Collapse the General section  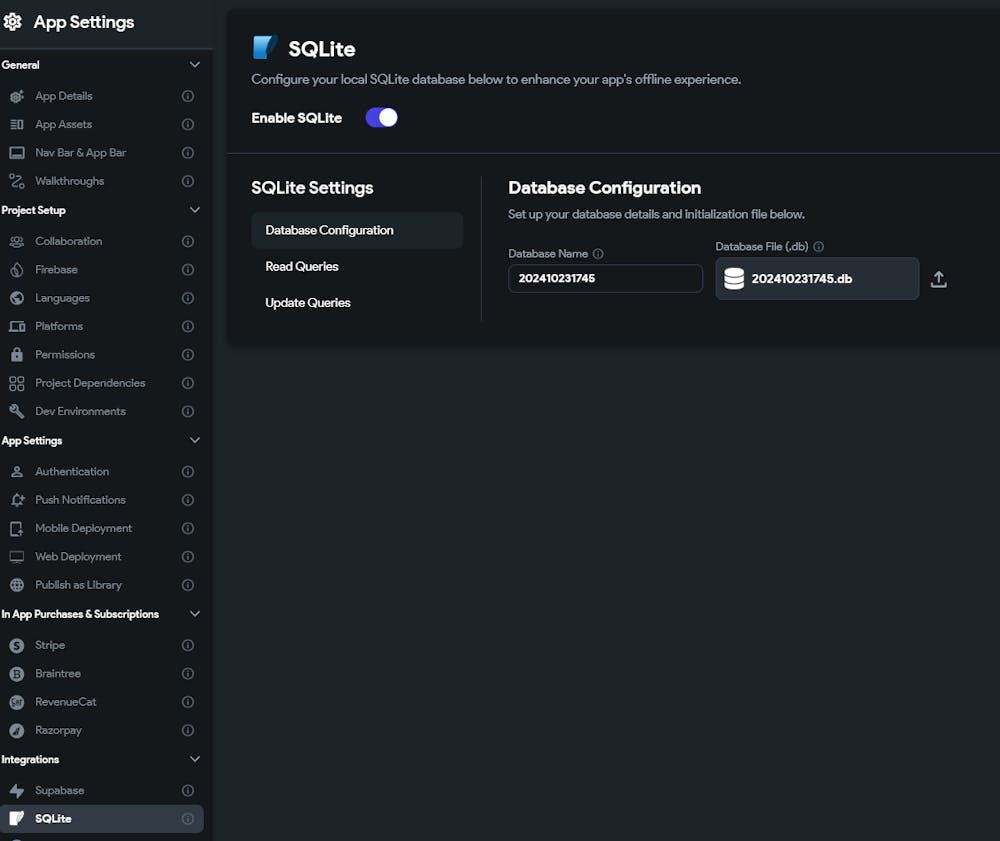[195, 65]
